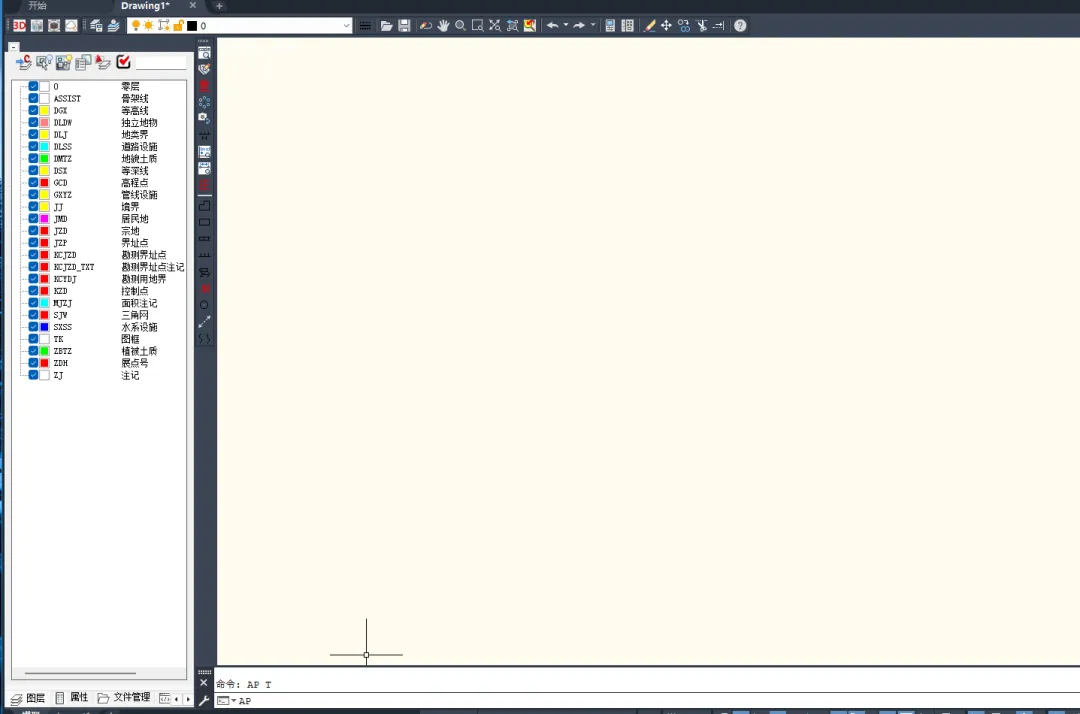Image resolution: width=1080 pixels, height=714 pixels.
Task: Save the drawing with the floppy icon
Action: [404, 25]
